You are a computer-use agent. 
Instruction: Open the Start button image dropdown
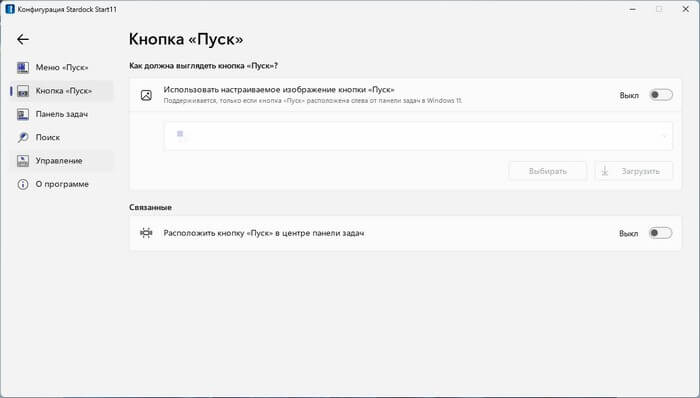point(418,136)
